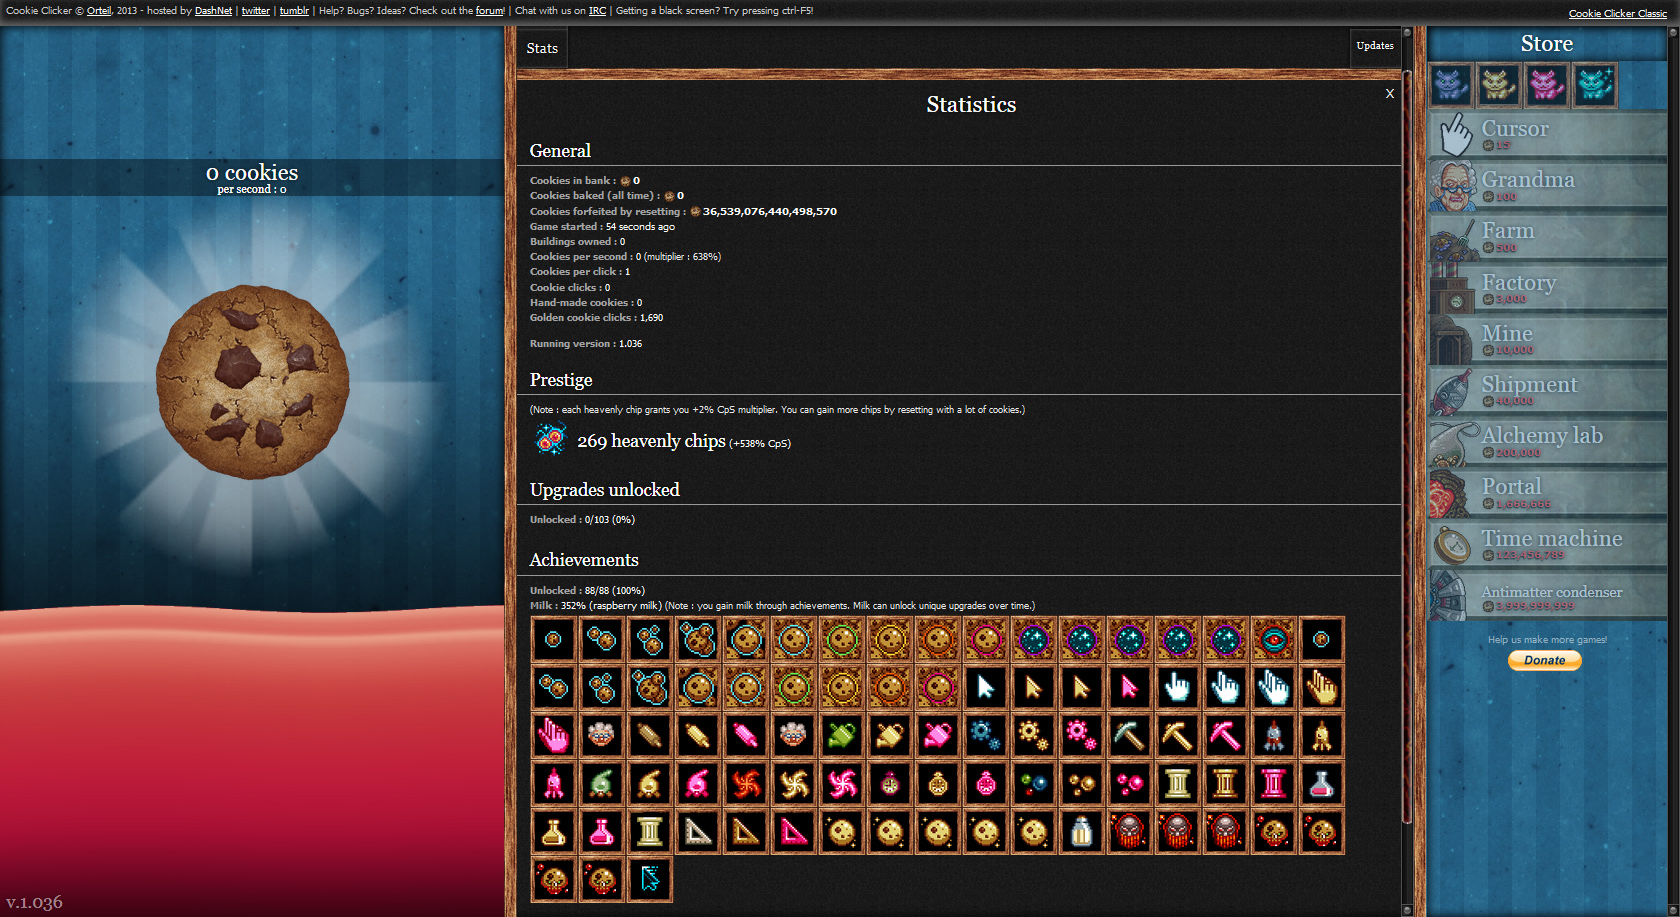Select the pink pinwheel portal achievement
The image size is (1680, 917).
click(x=842, y=783)
